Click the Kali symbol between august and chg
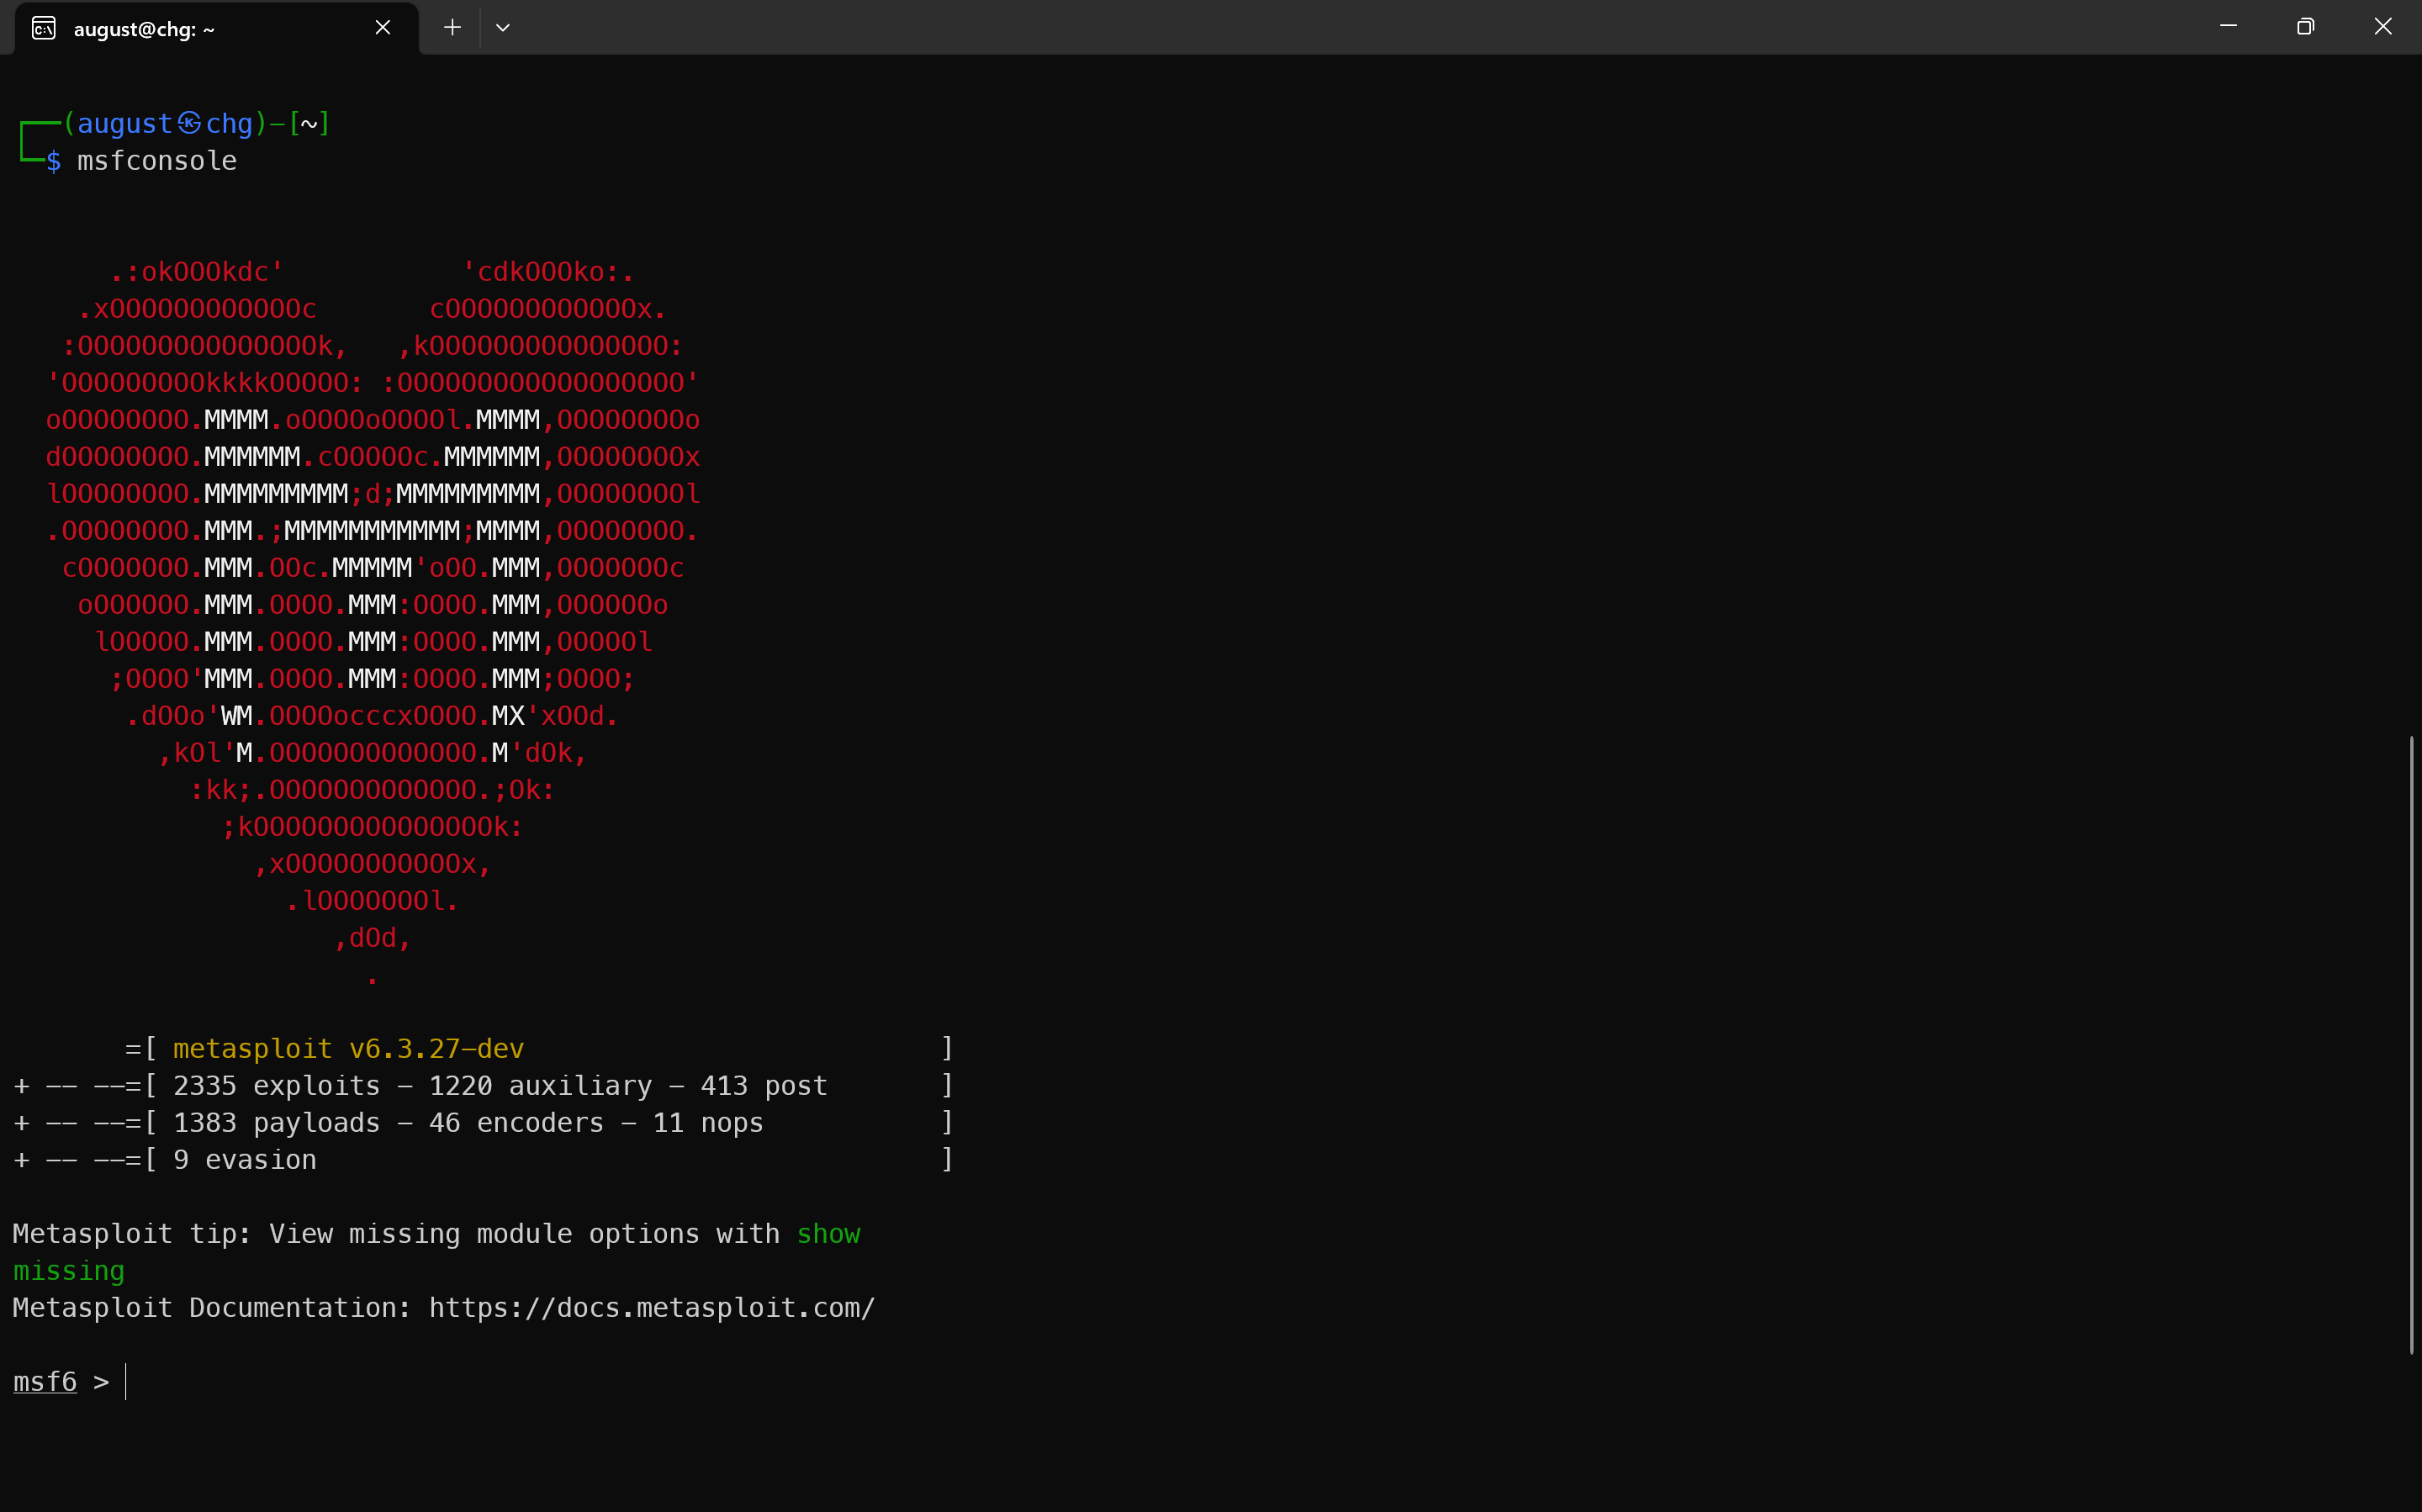 click(x=189, y=123)
